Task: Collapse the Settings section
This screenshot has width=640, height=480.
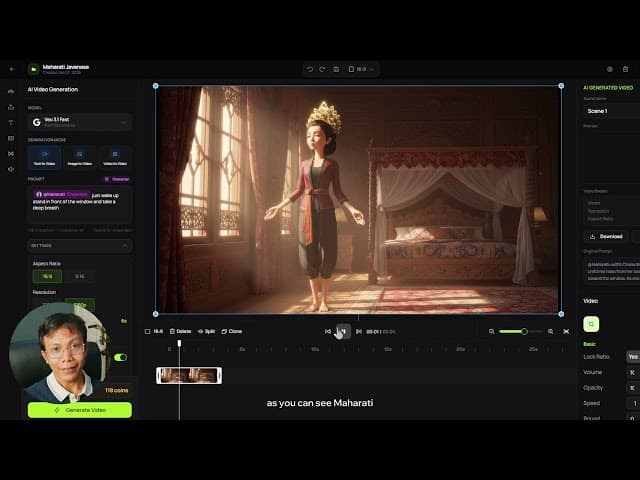Action: [x=80, y=246]
